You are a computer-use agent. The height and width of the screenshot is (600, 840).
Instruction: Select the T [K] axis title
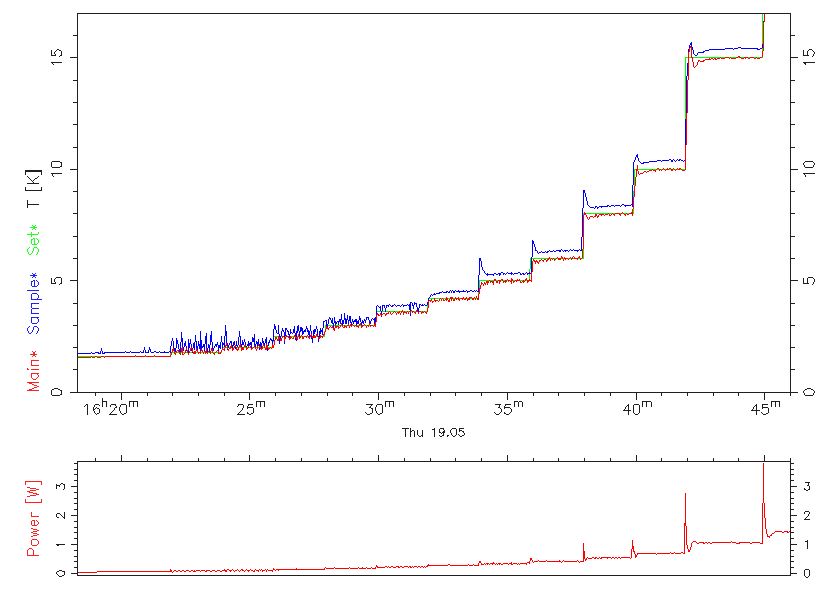[x=35, y=190]
